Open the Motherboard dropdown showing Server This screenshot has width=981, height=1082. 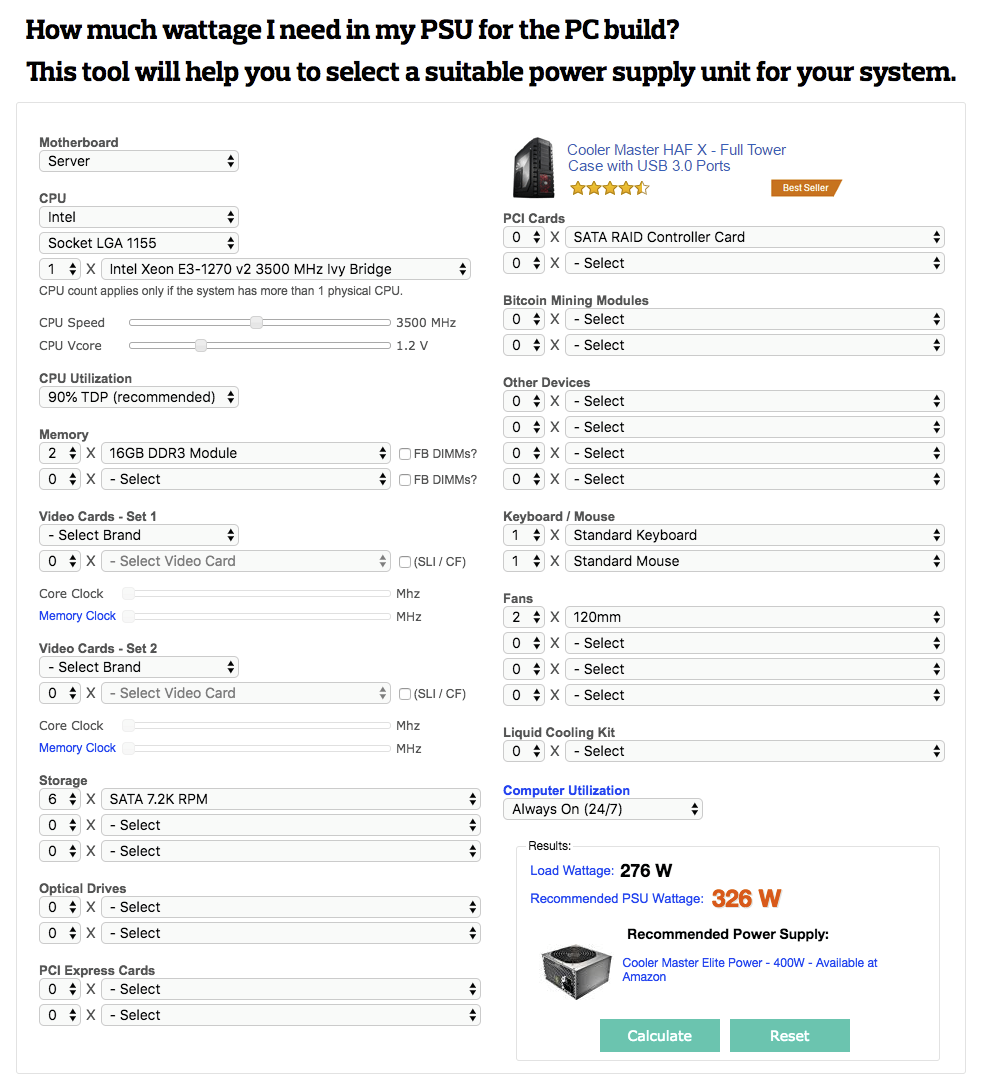click(139, 161)
